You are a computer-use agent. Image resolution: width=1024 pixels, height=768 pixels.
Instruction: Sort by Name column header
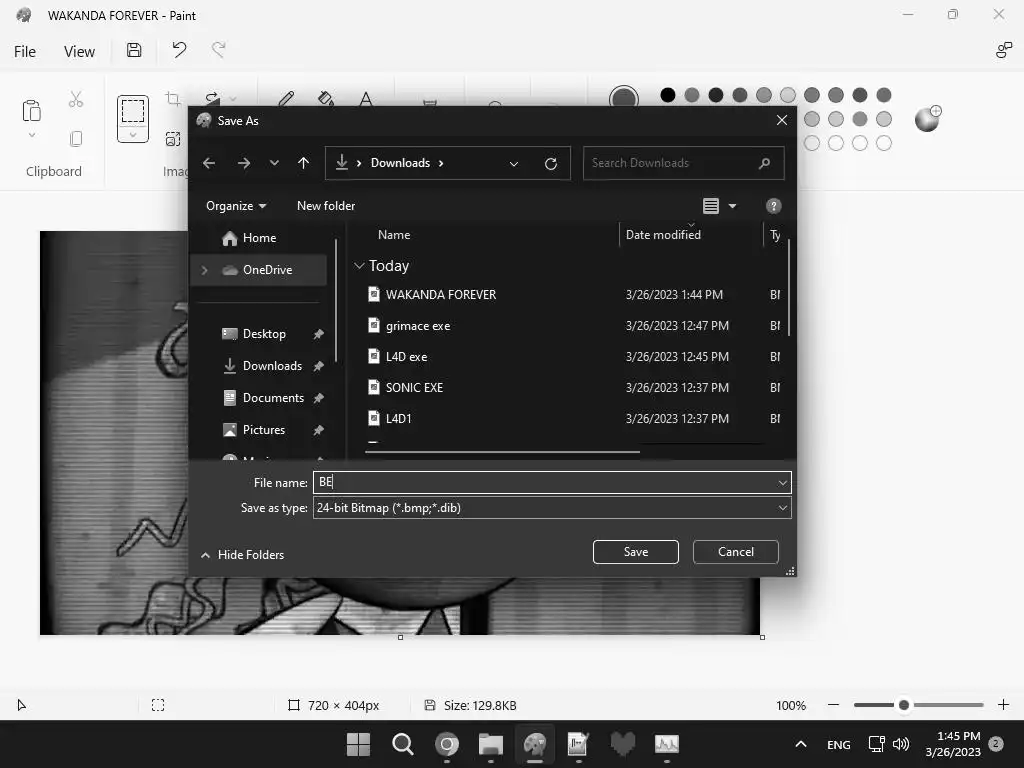pos(394,234)
